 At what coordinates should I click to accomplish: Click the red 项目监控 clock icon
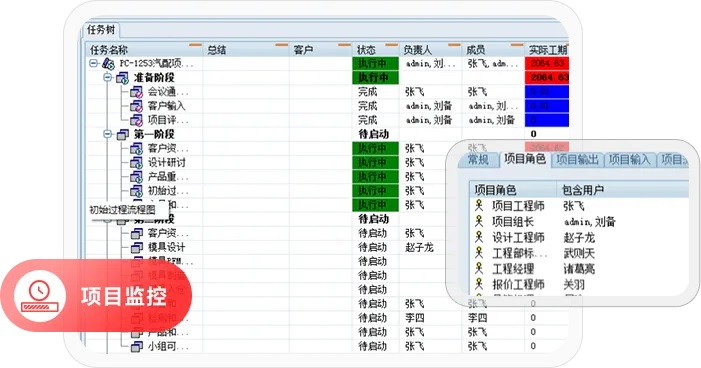(x=40, y=296)
